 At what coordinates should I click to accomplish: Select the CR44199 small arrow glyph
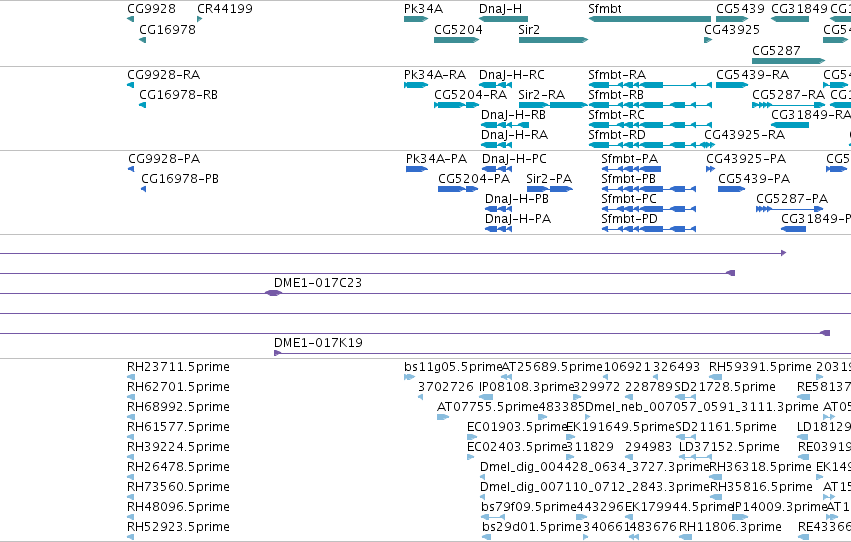tap(200, 19)
